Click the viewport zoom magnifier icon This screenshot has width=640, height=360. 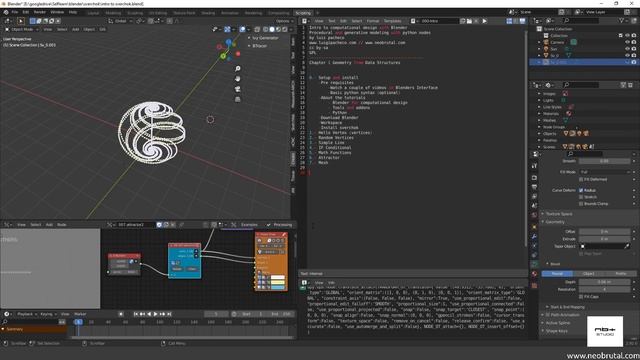click(x=238, y=69)
